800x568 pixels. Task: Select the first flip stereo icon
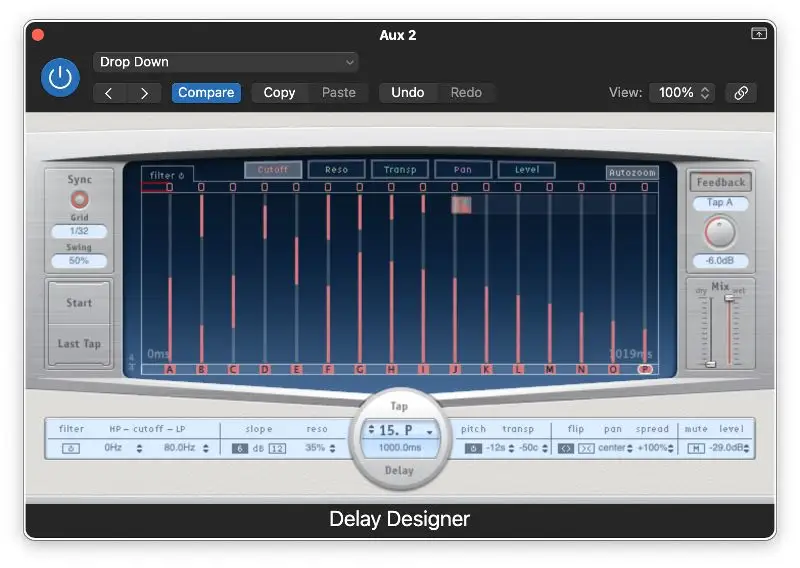tap(564, 449)
